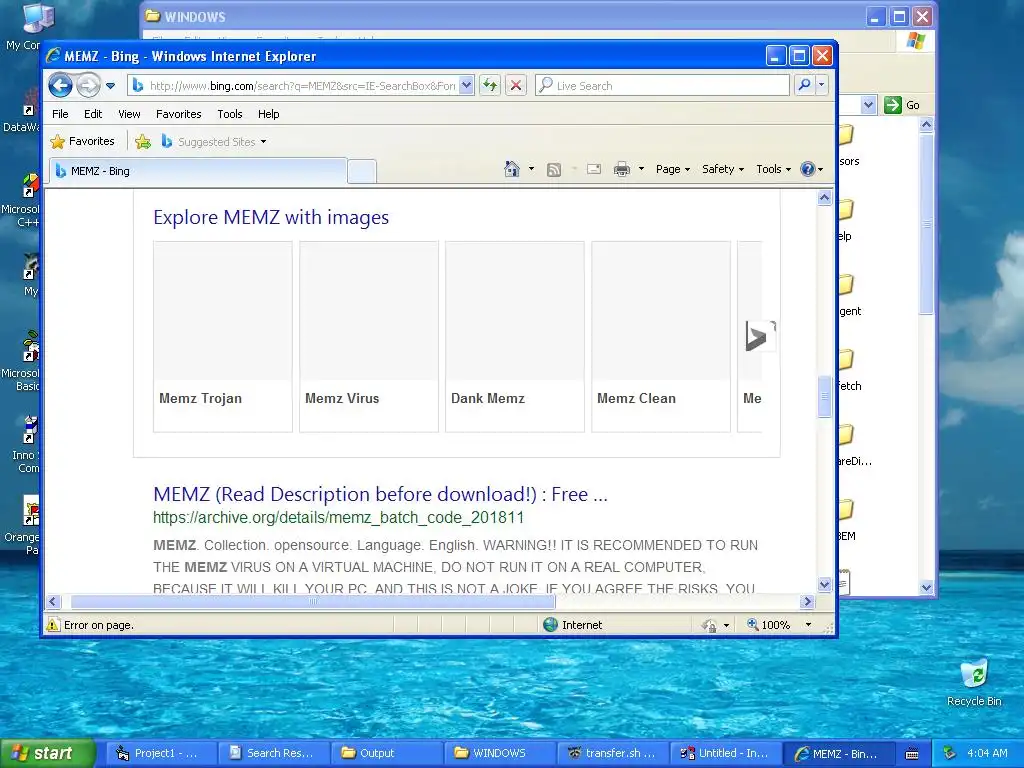The height and width of the screenshot is (768, 1024).
Task: Click the 100% zoom level button
Action: click(769, 625)
